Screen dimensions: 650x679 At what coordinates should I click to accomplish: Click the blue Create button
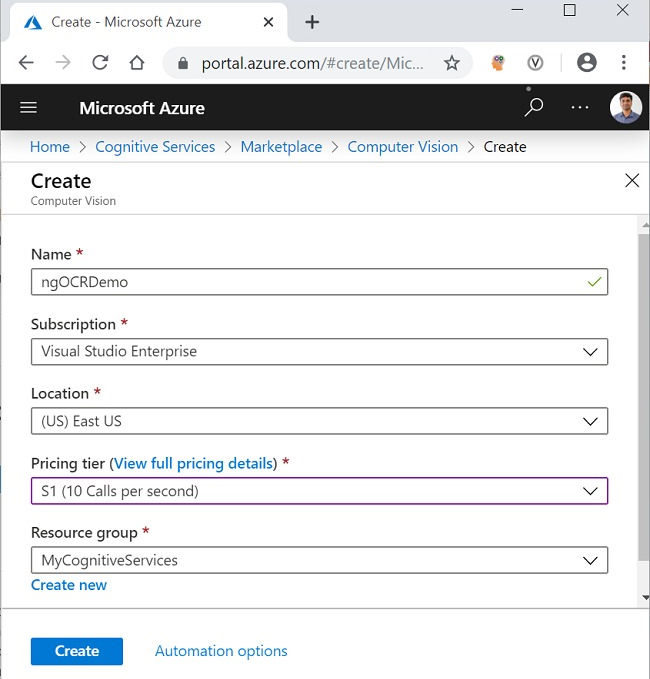point(77,651)
